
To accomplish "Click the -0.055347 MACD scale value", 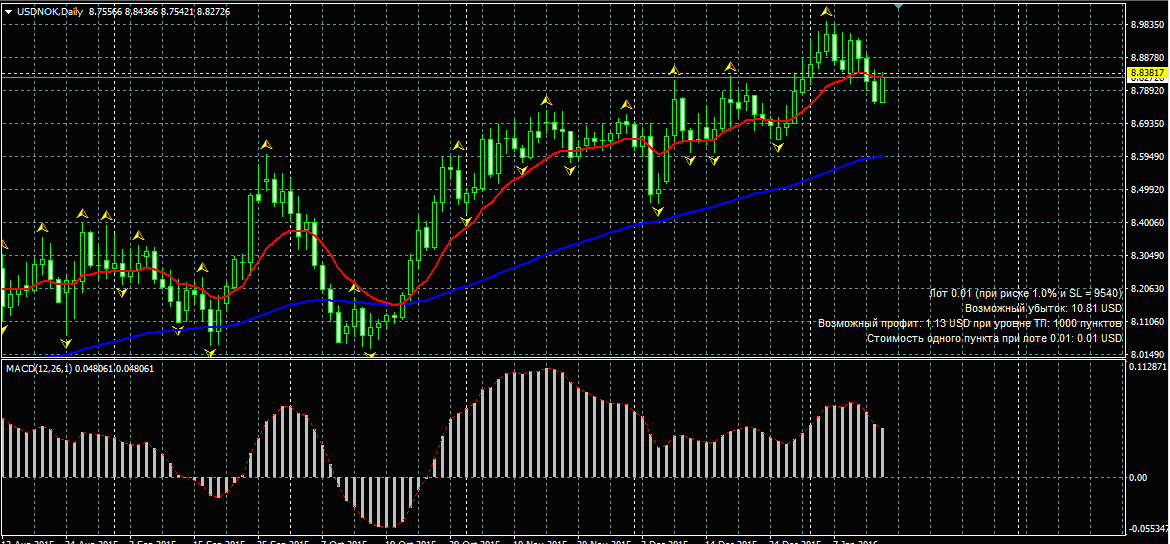I will pos(1149,528).
